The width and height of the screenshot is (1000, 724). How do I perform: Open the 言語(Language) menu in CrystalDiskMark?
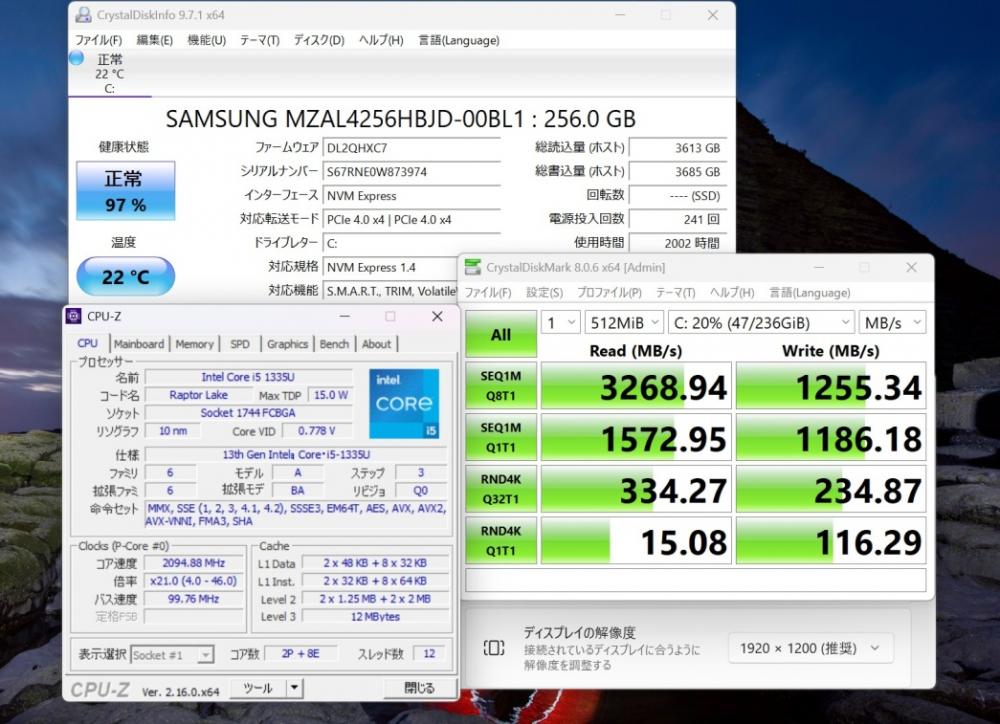(x=809, y=292)
